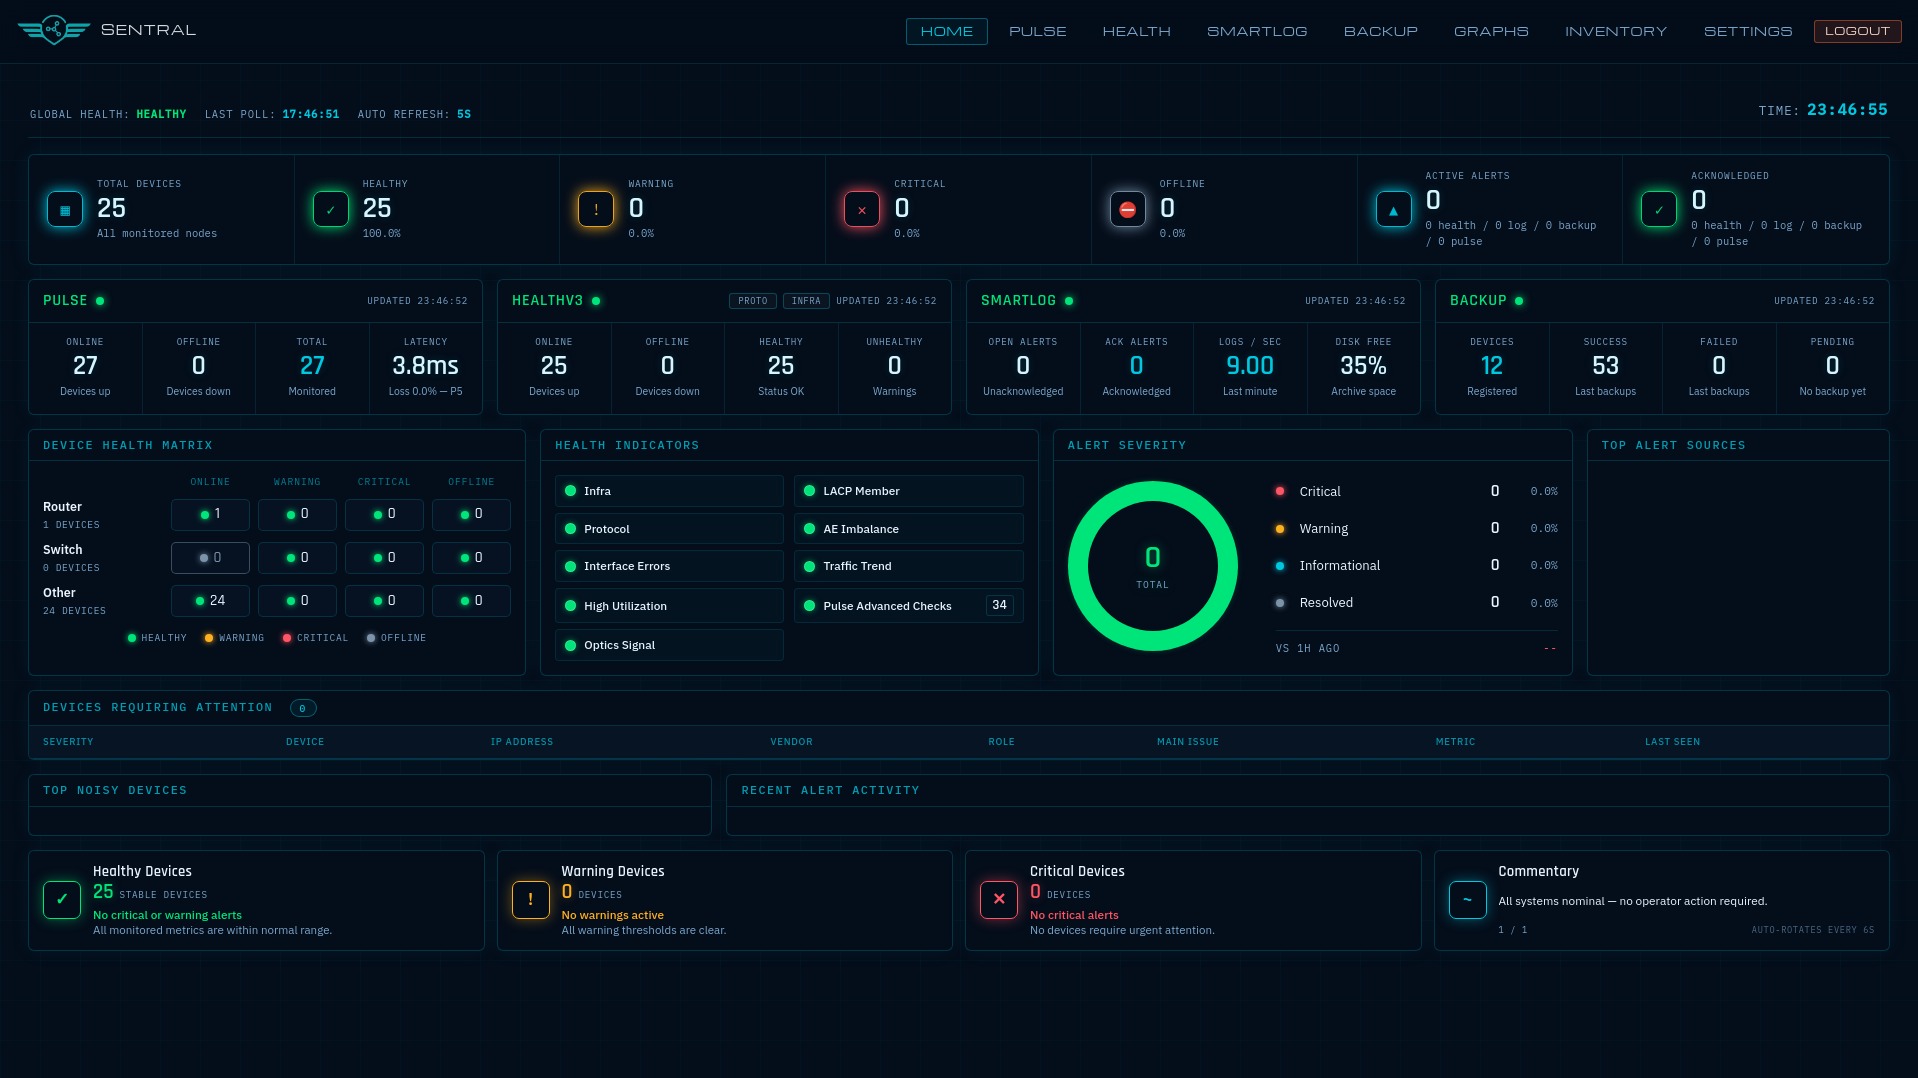1918x1078 pixels.
Task: Click the Smartlog Disk Free 35% value
Action: 1363,366
